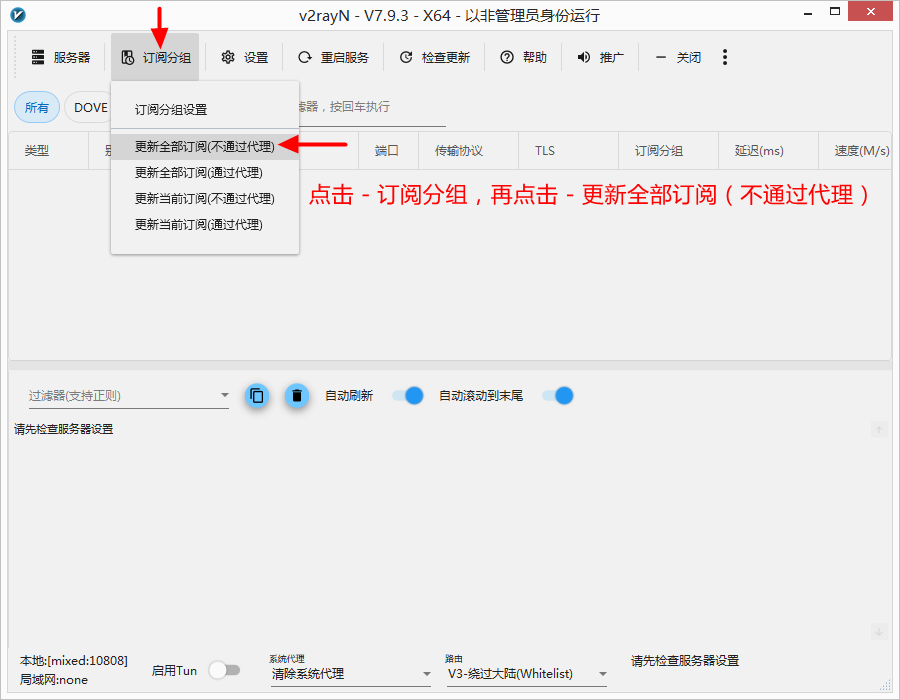
Task: Choose 更新全部订阅(通过代理)
Action: pyautogui.click(x=205, y=173)
